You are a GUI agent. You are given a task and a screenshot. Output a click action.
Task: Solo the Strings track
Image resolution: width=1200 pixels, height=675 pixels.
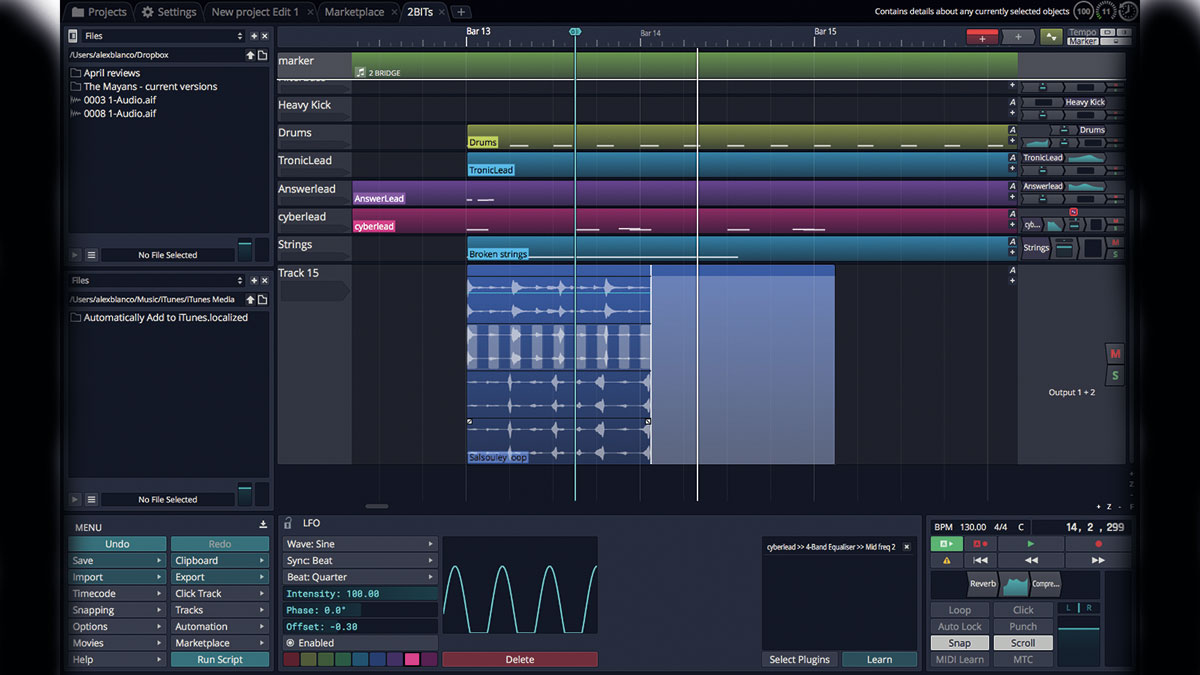coord(1114,253)
